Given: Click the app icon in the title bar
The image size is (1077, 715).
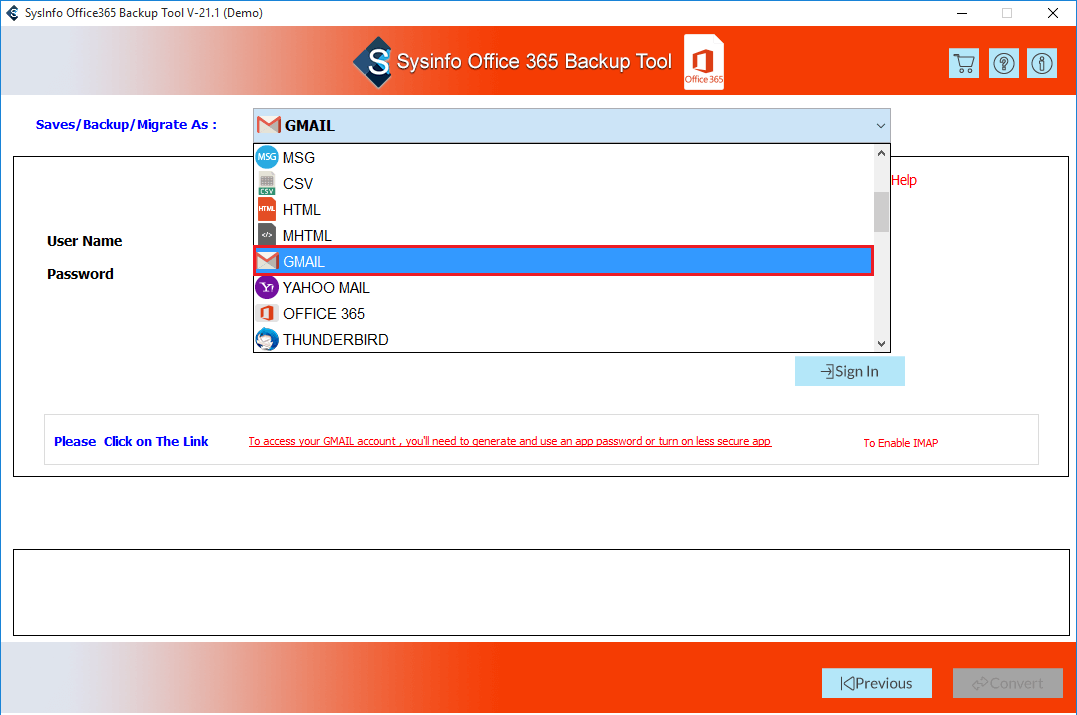Looking at the screenshot, I should (12, 13).
